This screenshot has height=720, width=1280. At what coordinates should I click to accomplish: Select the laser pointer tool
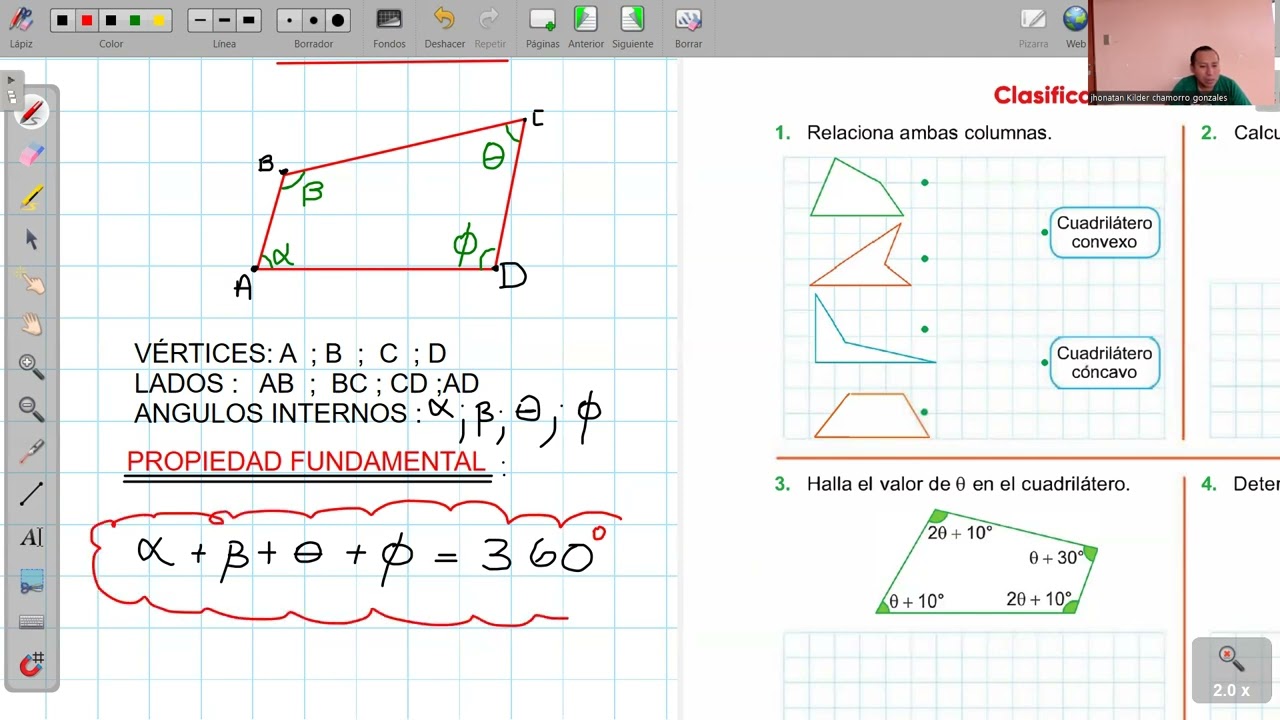click(32, 452)
